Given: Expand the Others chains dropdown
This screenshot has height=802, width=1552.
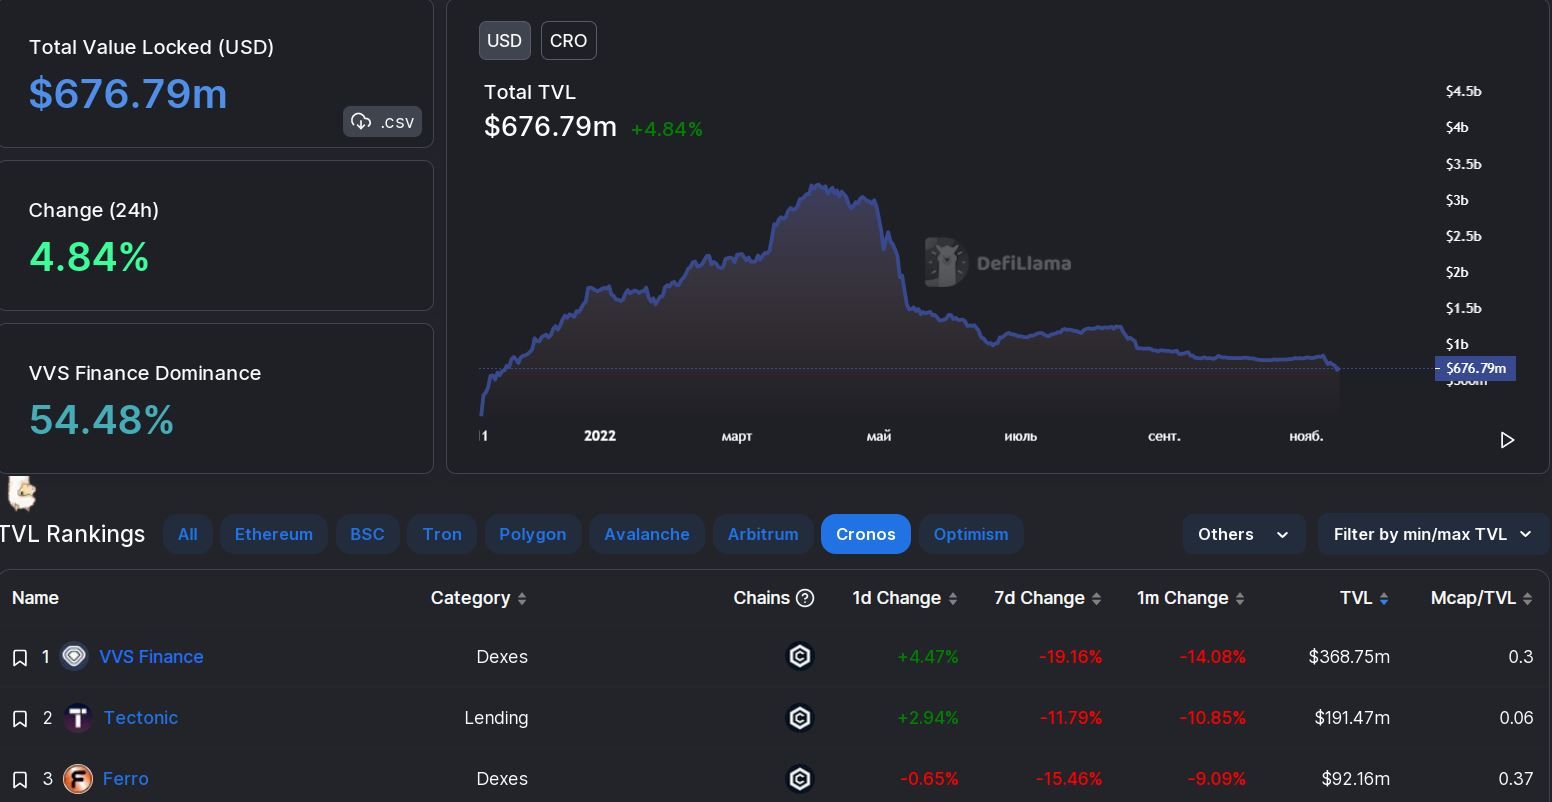Looking at the screenshot, I should click(x=1243, y=534).
